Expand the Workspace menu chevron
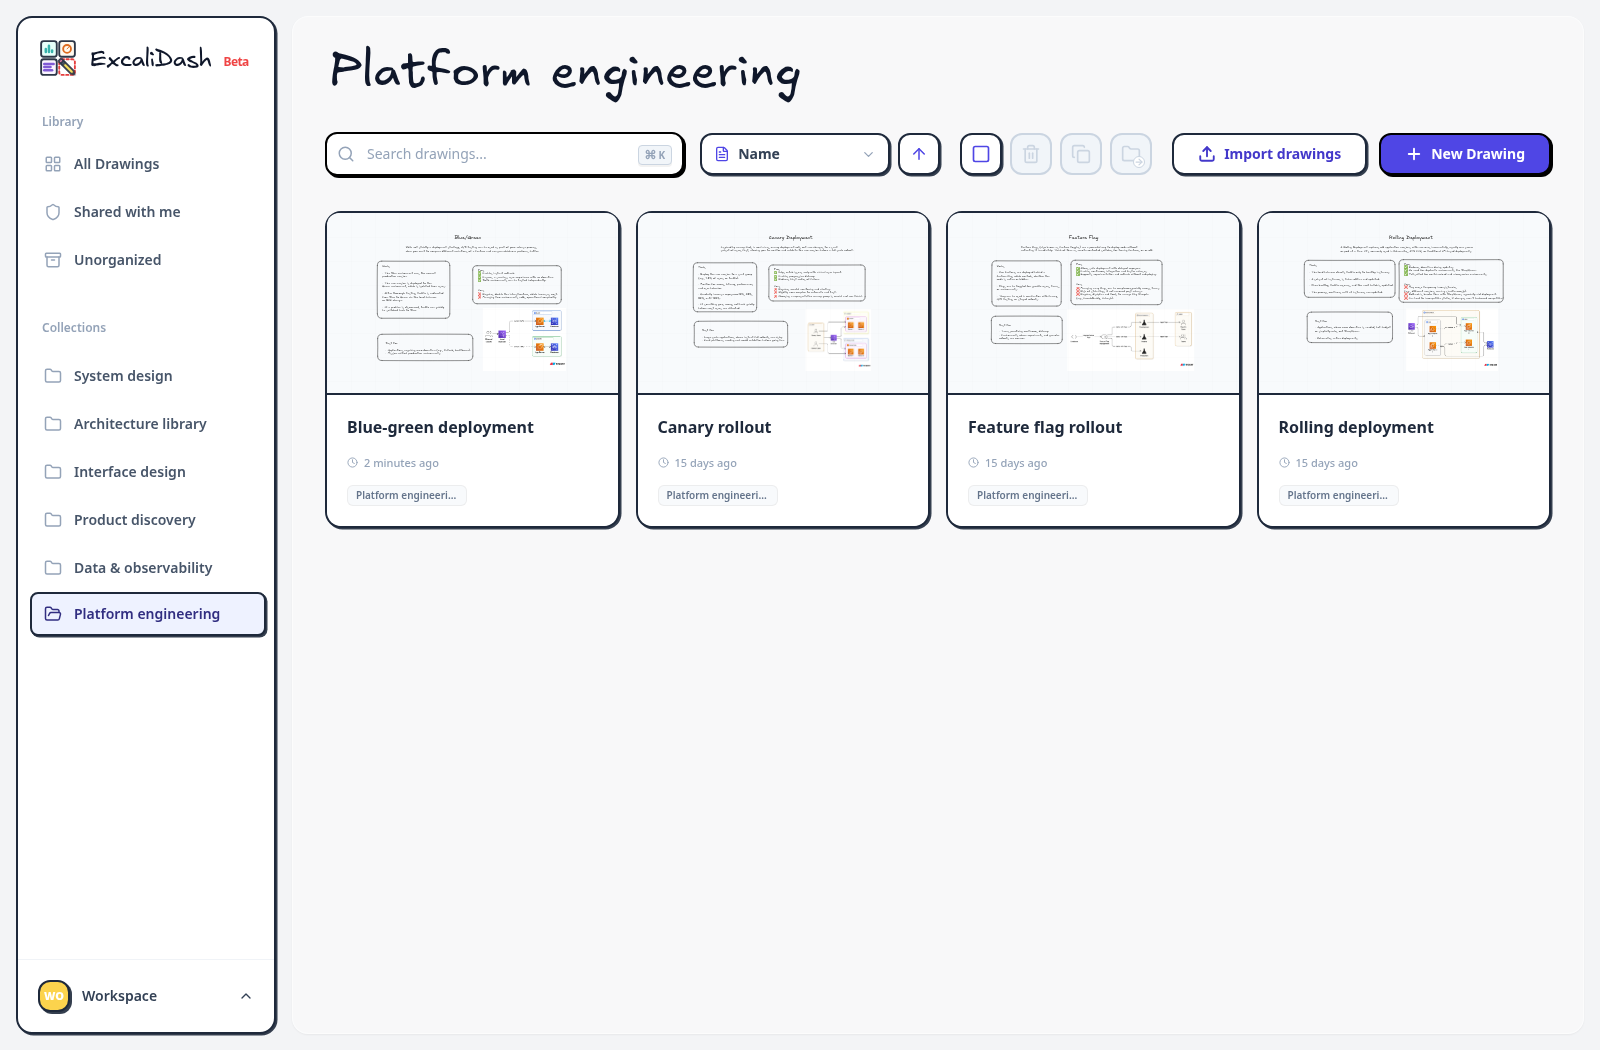Image resolution: width=1600 pixels, height=1050 pixels. [246, 996]
